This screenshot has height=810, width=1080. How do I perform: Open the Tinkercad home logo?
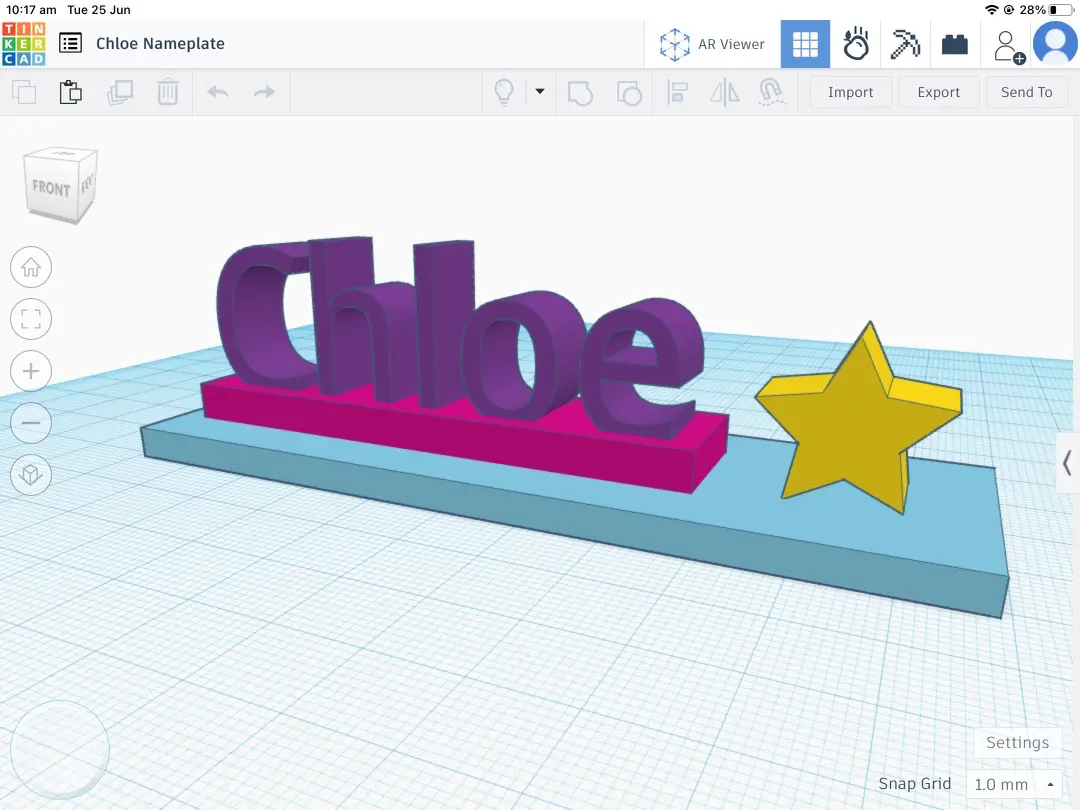pos(23,43)
